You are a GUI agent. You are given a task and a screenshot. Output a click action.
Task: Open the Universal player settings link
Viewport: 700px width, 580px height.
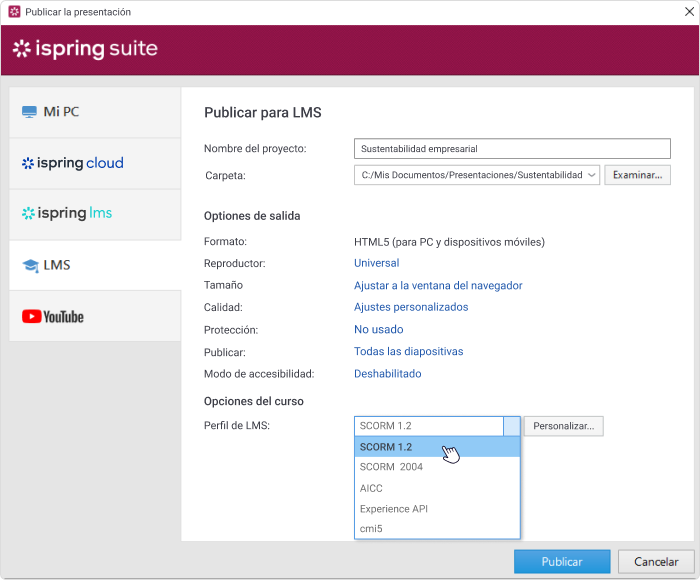coord(376,263)
